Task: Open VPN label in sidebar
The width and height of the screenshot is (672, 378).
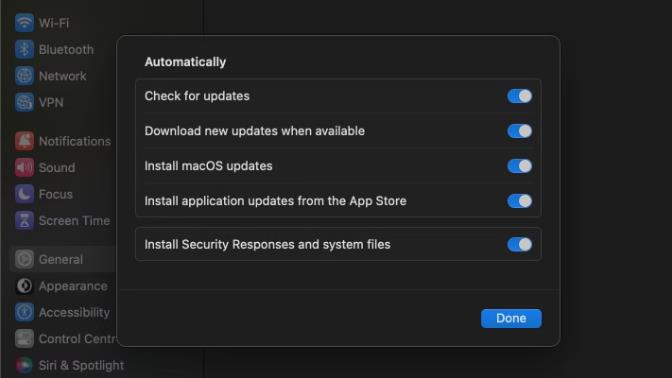Action: [x=51, y=103]
